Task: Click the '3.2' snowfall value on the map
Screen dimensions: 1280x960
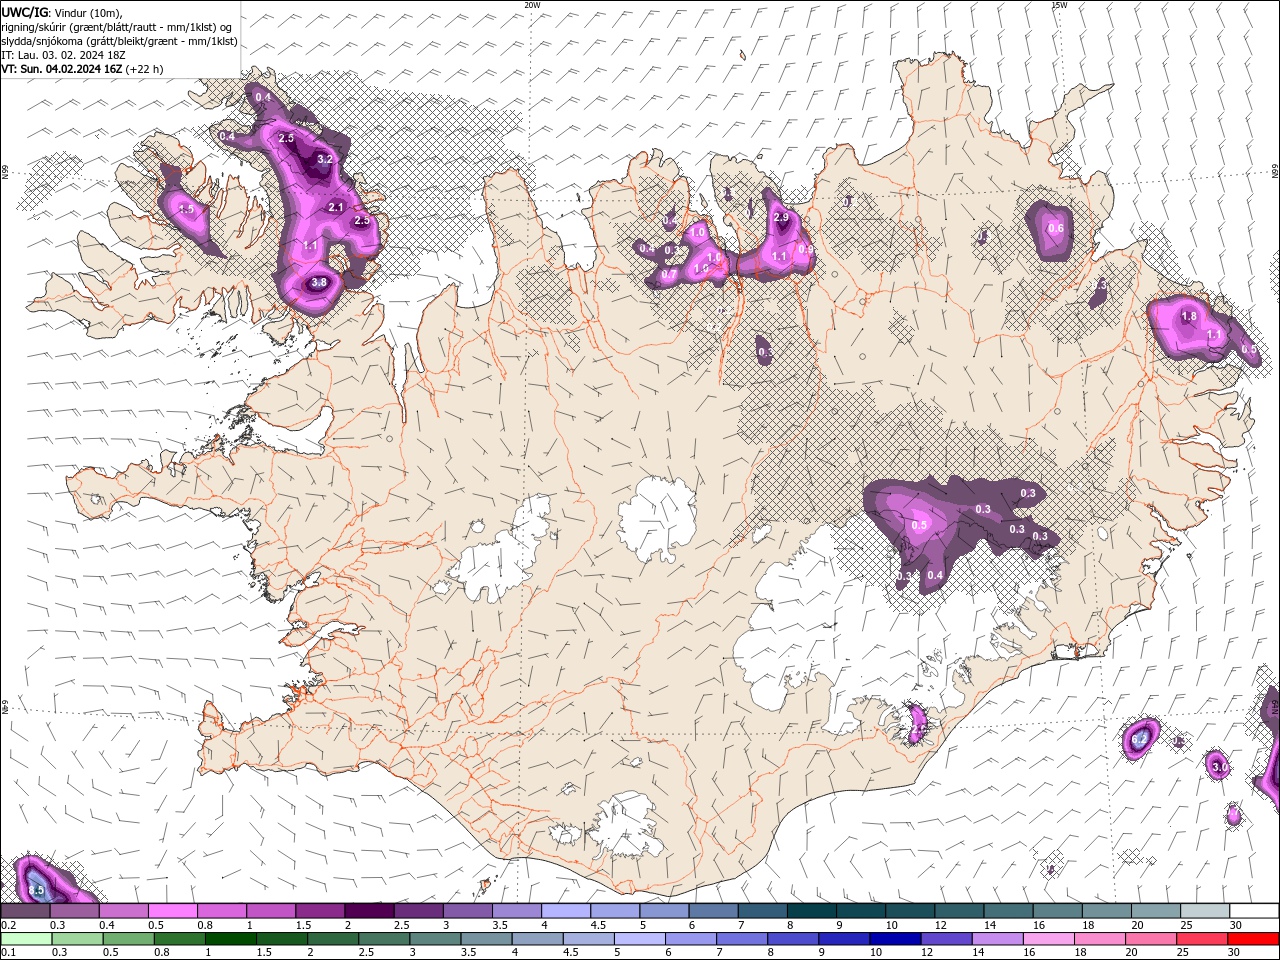Action: point(325,159)
